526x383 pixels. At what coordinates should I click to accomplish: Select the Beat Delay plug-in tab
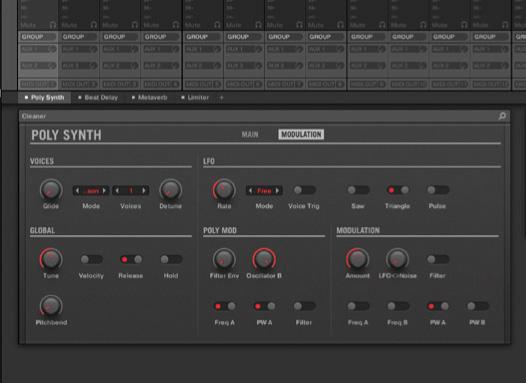pos(98,98)
